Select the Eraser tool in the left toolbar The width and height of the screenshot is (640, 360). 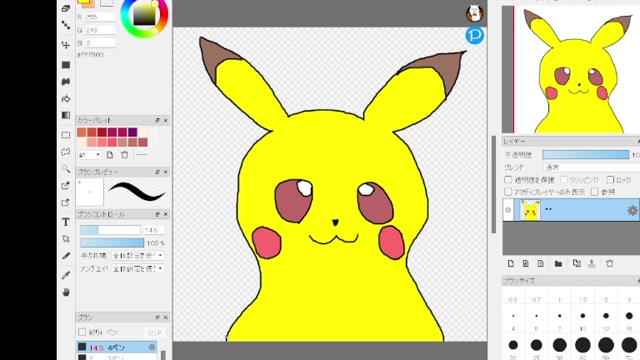pyautogui.click(x=66, y=9)
